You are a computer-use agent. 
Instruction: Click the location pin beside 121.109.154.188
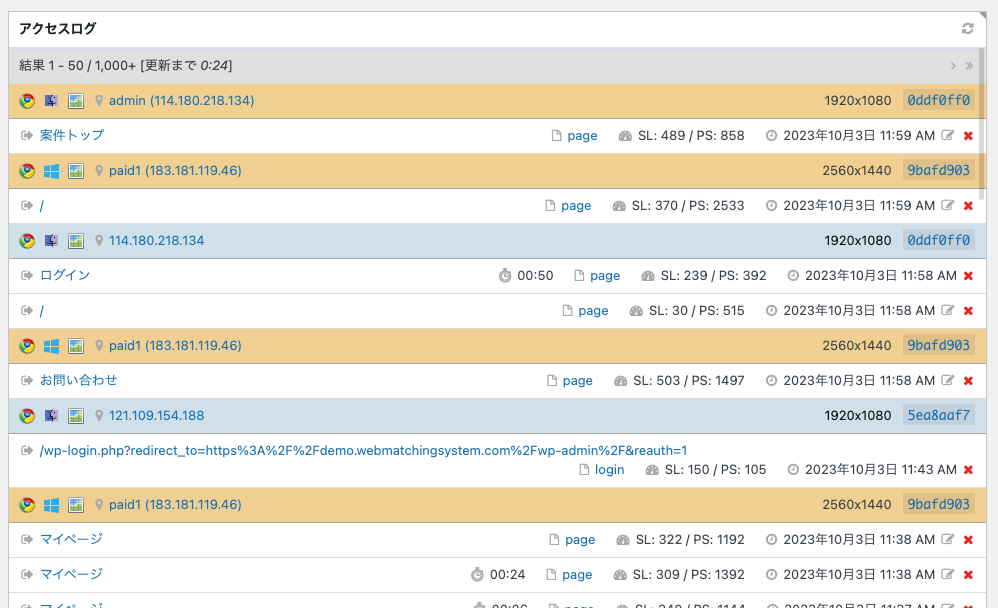[99, 416]
